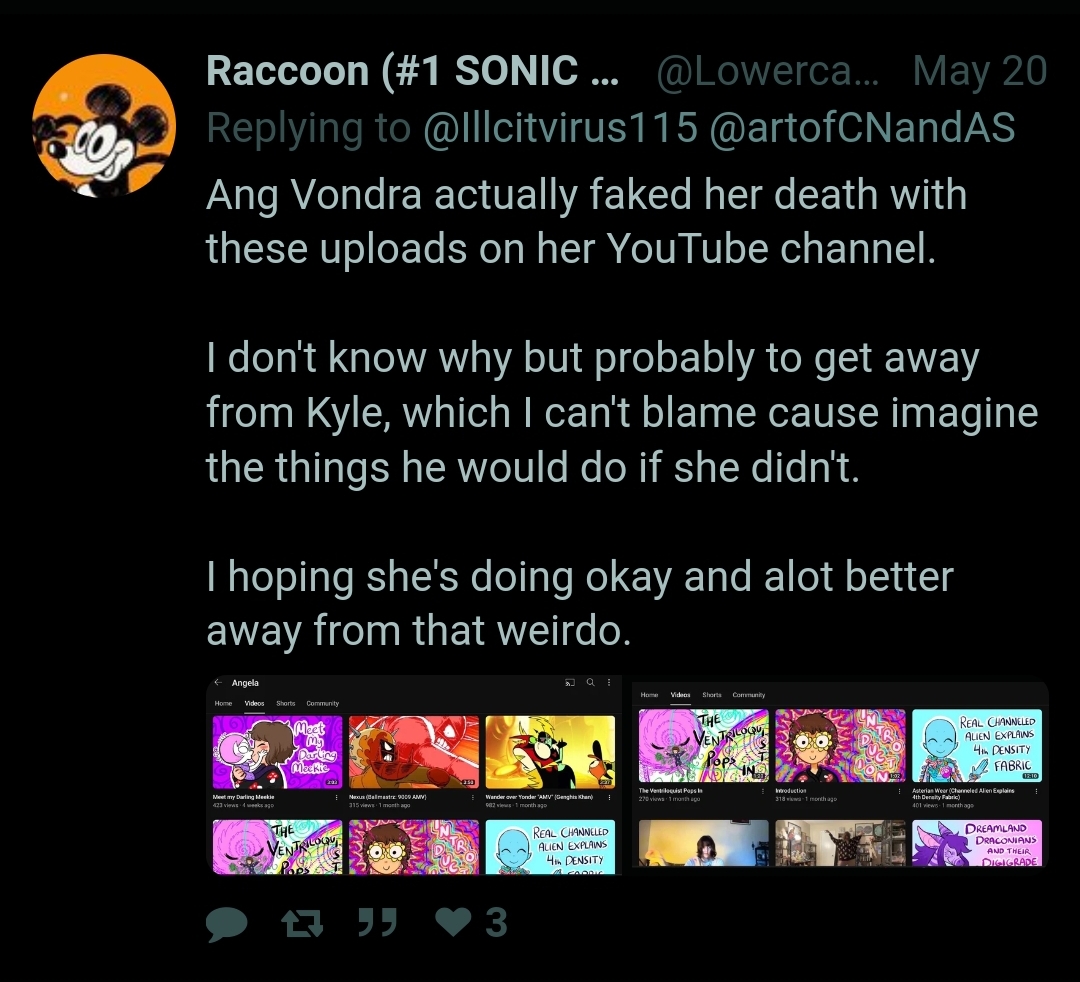The height and width of the screenshot is (982, 1080).
Task: Open Raccoon (#1 SONIC ... display name
Action: click(412, 71)
